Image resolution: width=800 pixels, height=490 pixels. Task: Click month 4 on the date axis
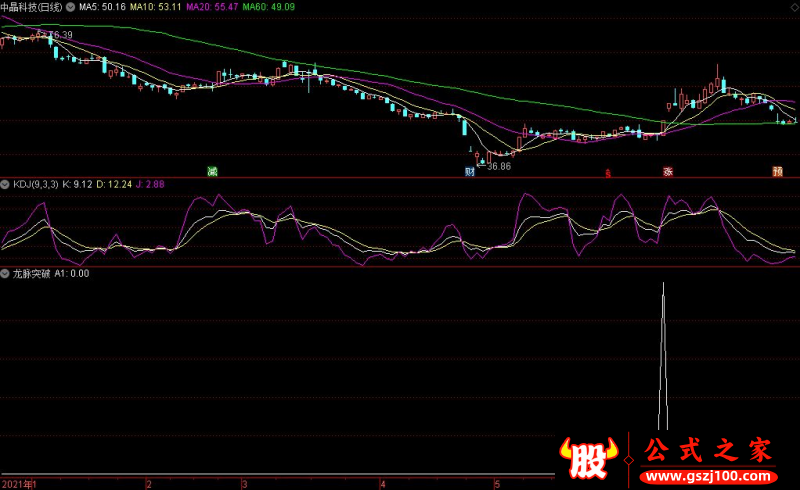(x=383, y=484)
